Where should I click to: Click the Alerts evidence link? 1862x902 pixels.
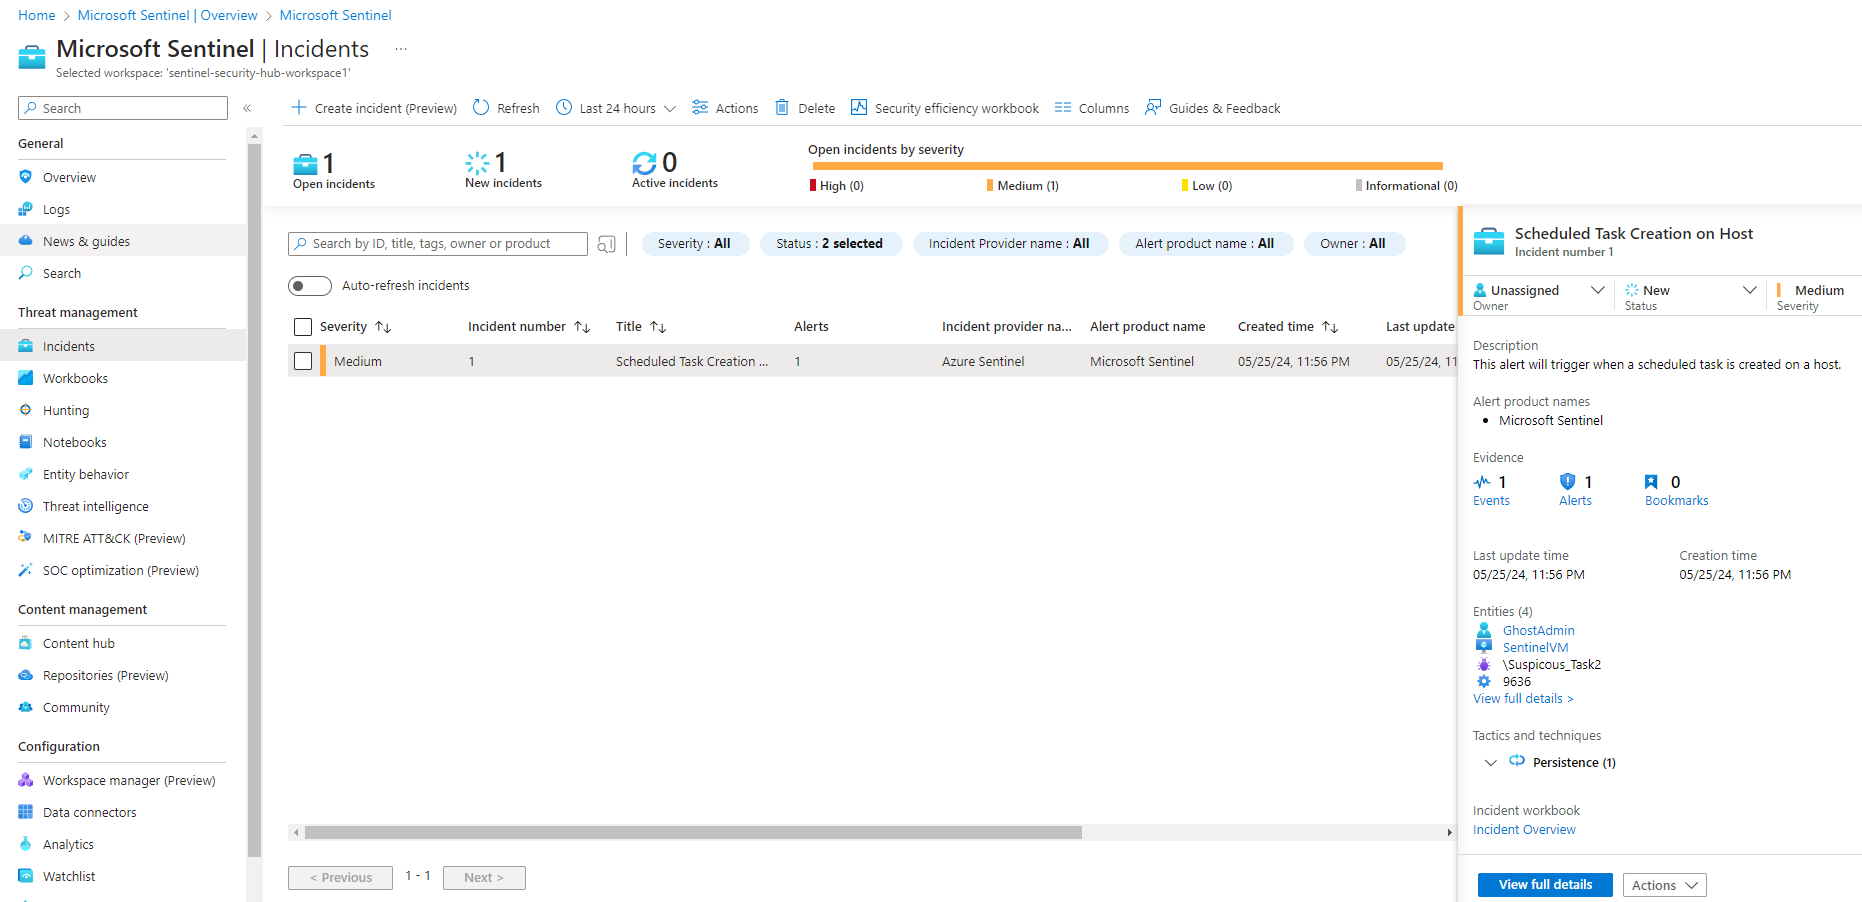click(1575, 501)
